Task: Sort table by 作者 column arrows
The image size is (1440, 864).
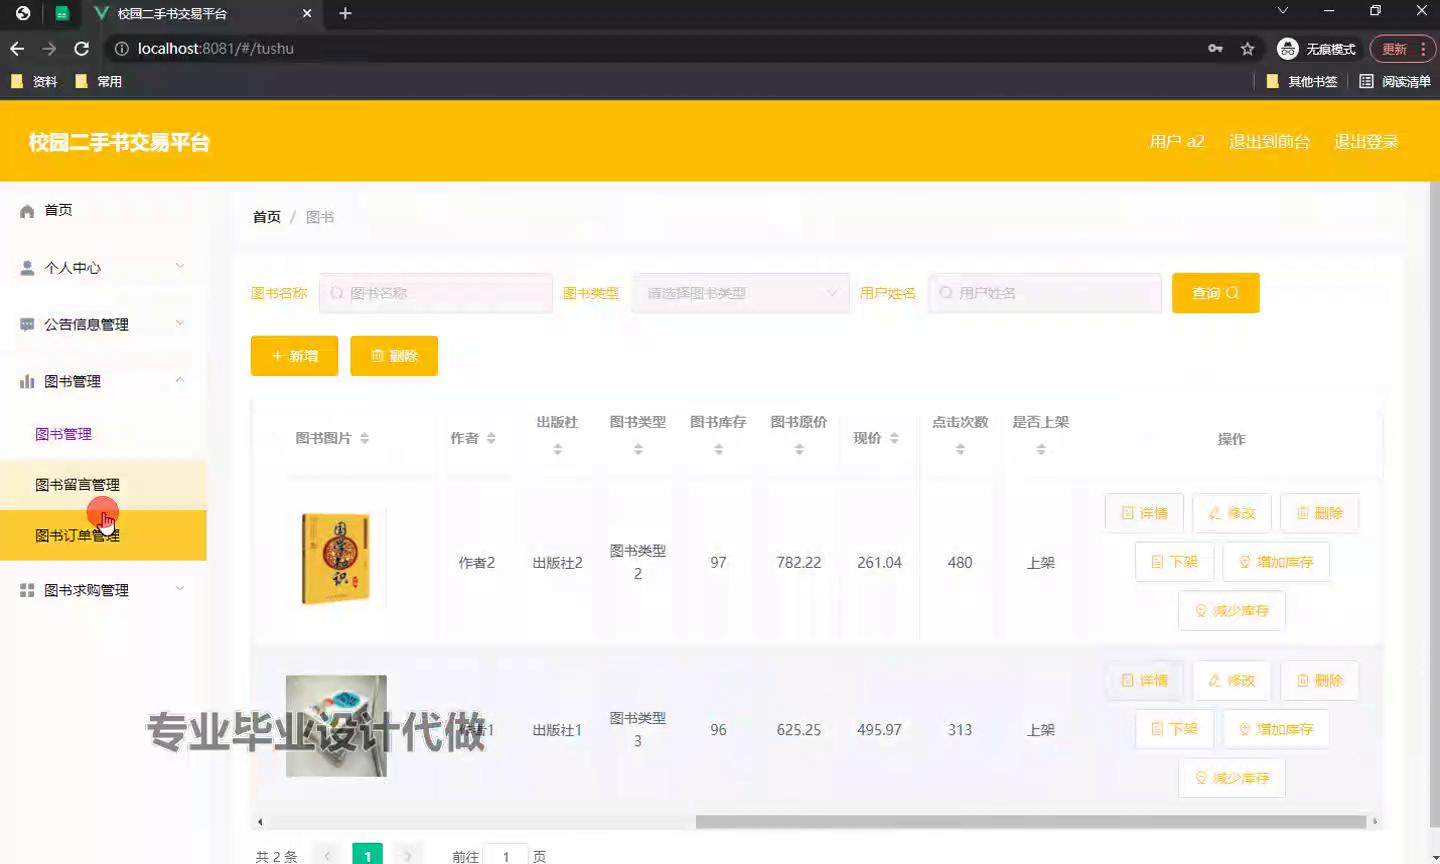Action: pyautogui.click(x=491, y=438)
